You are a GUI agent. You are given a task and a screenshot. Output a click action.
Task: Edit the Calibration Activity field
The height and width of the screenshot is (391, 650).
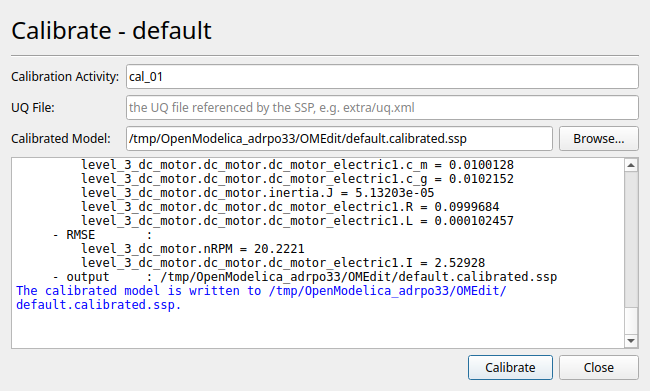pyautogui.click(x=382, y=76)
